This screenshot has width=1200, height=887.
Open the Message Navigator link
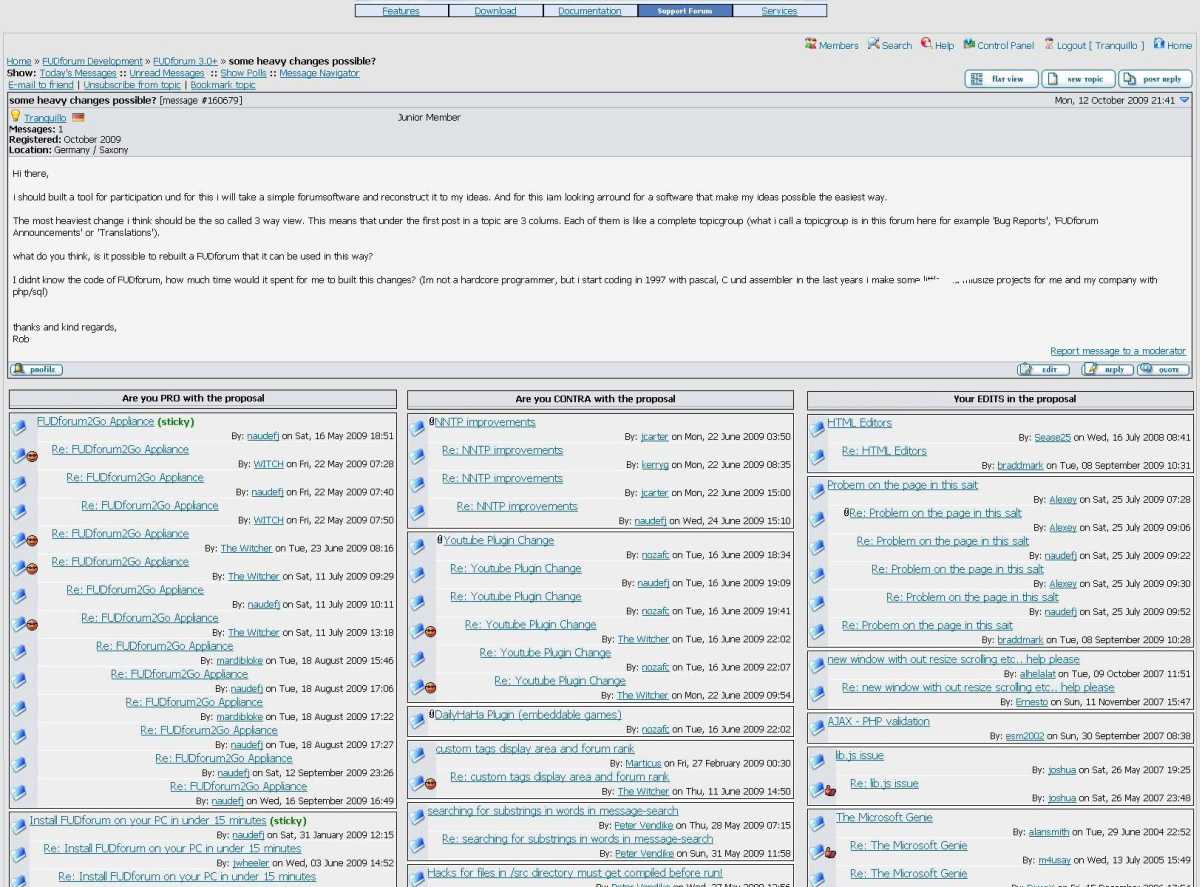coord(319,73)
